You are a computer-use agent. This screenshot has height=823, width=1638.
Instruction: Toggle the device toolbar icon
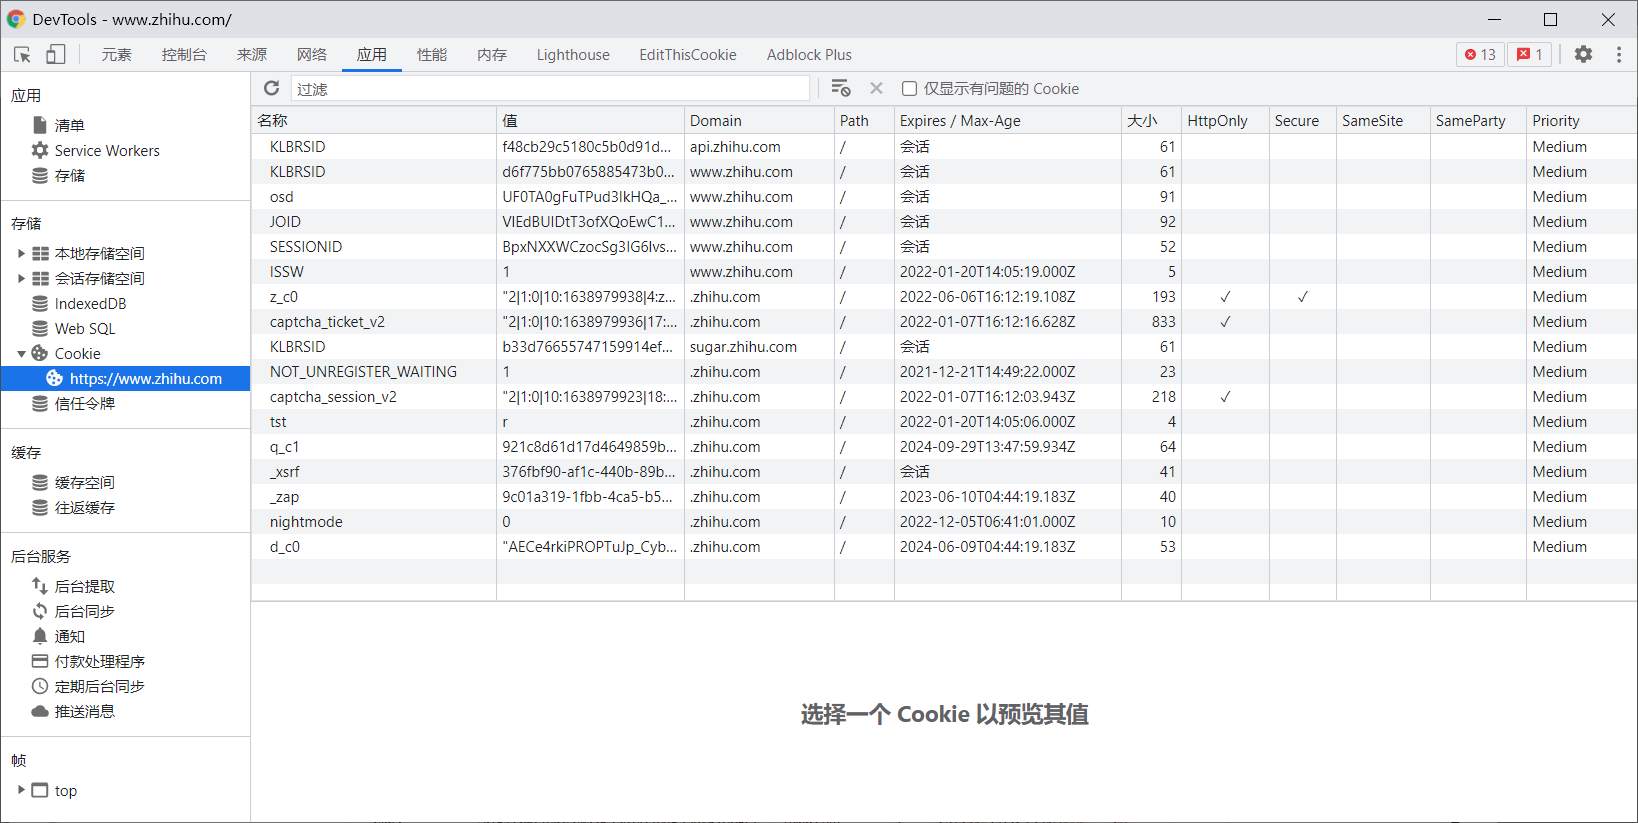56,55
